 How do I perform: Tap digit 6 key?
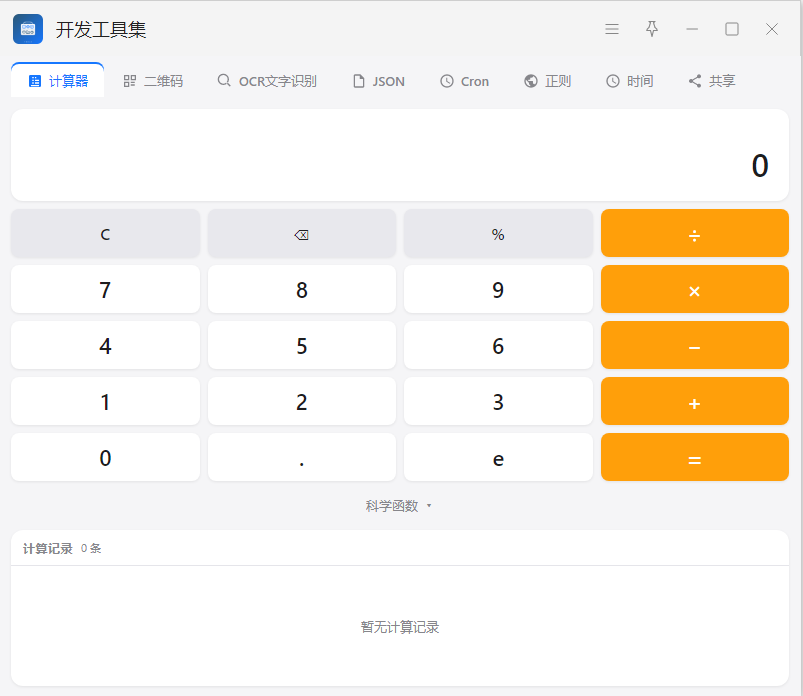click(x=498, y=345)
